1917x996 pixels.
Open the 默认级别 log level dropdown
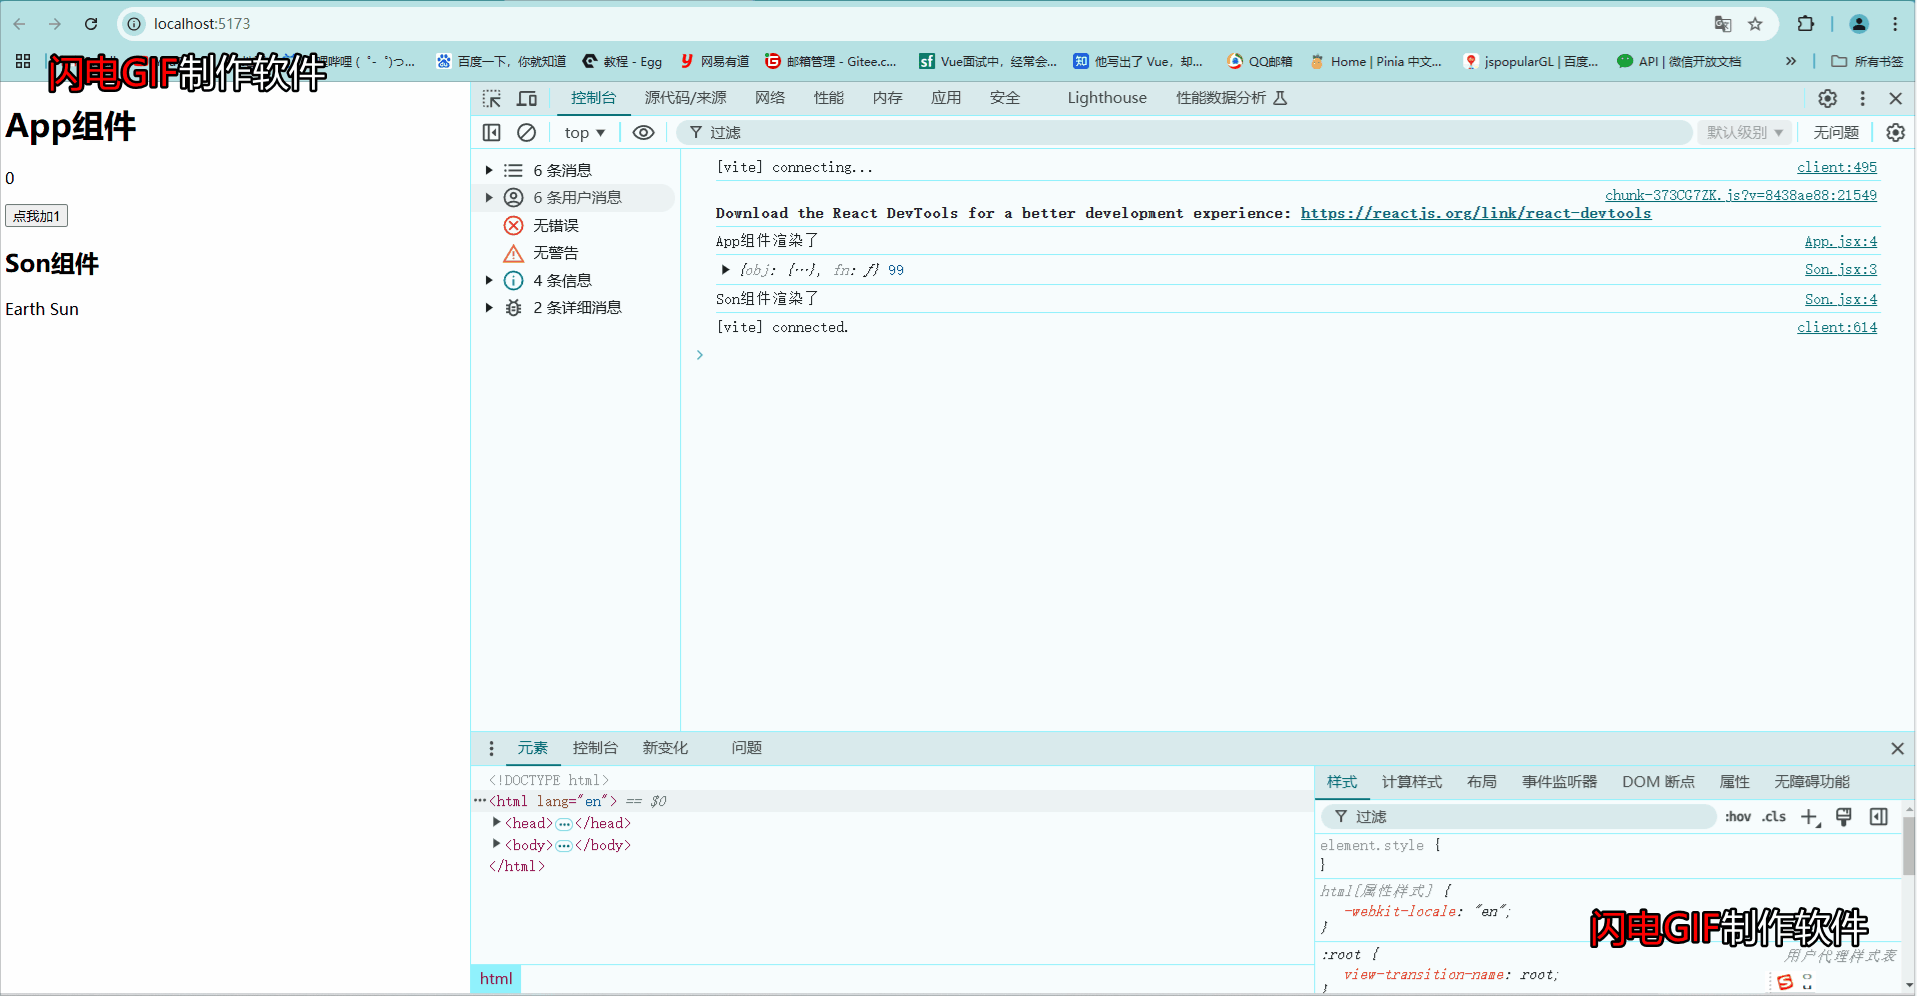coord(1743,132)
